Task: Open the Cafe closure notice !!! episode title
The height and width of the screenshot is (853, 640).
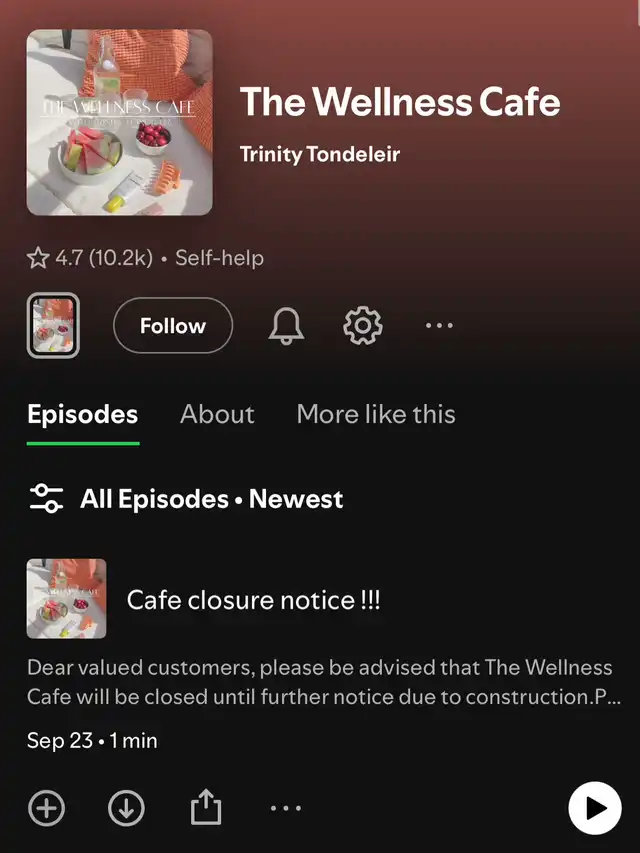Action: 254,600
